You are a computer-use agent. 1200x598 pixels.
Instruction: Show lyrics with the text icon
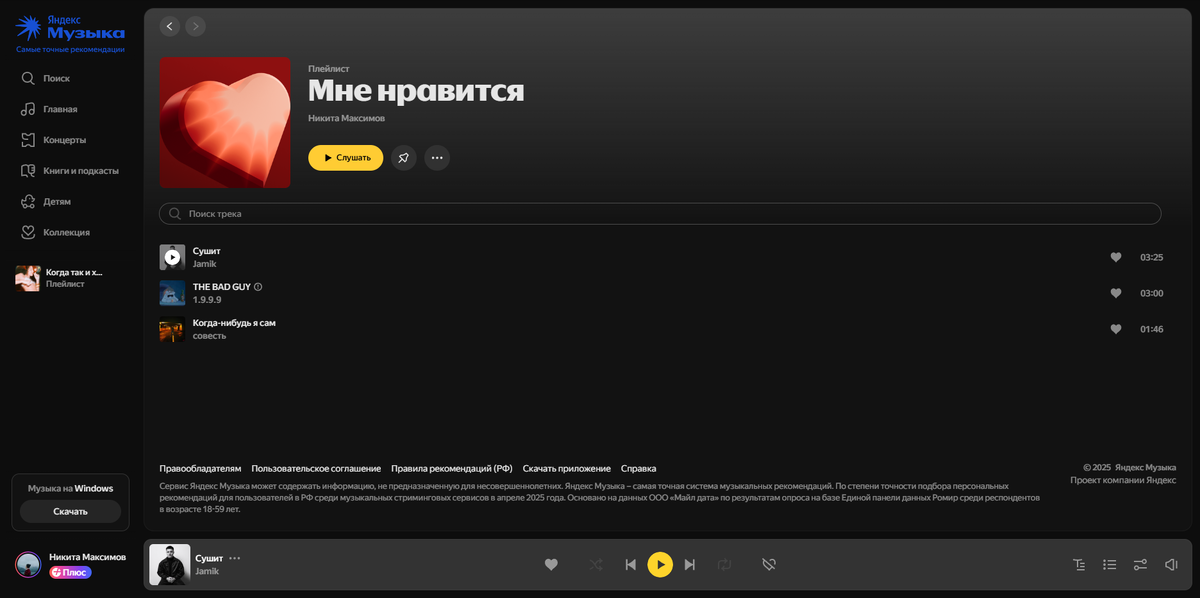click(x=1079, y=564)
